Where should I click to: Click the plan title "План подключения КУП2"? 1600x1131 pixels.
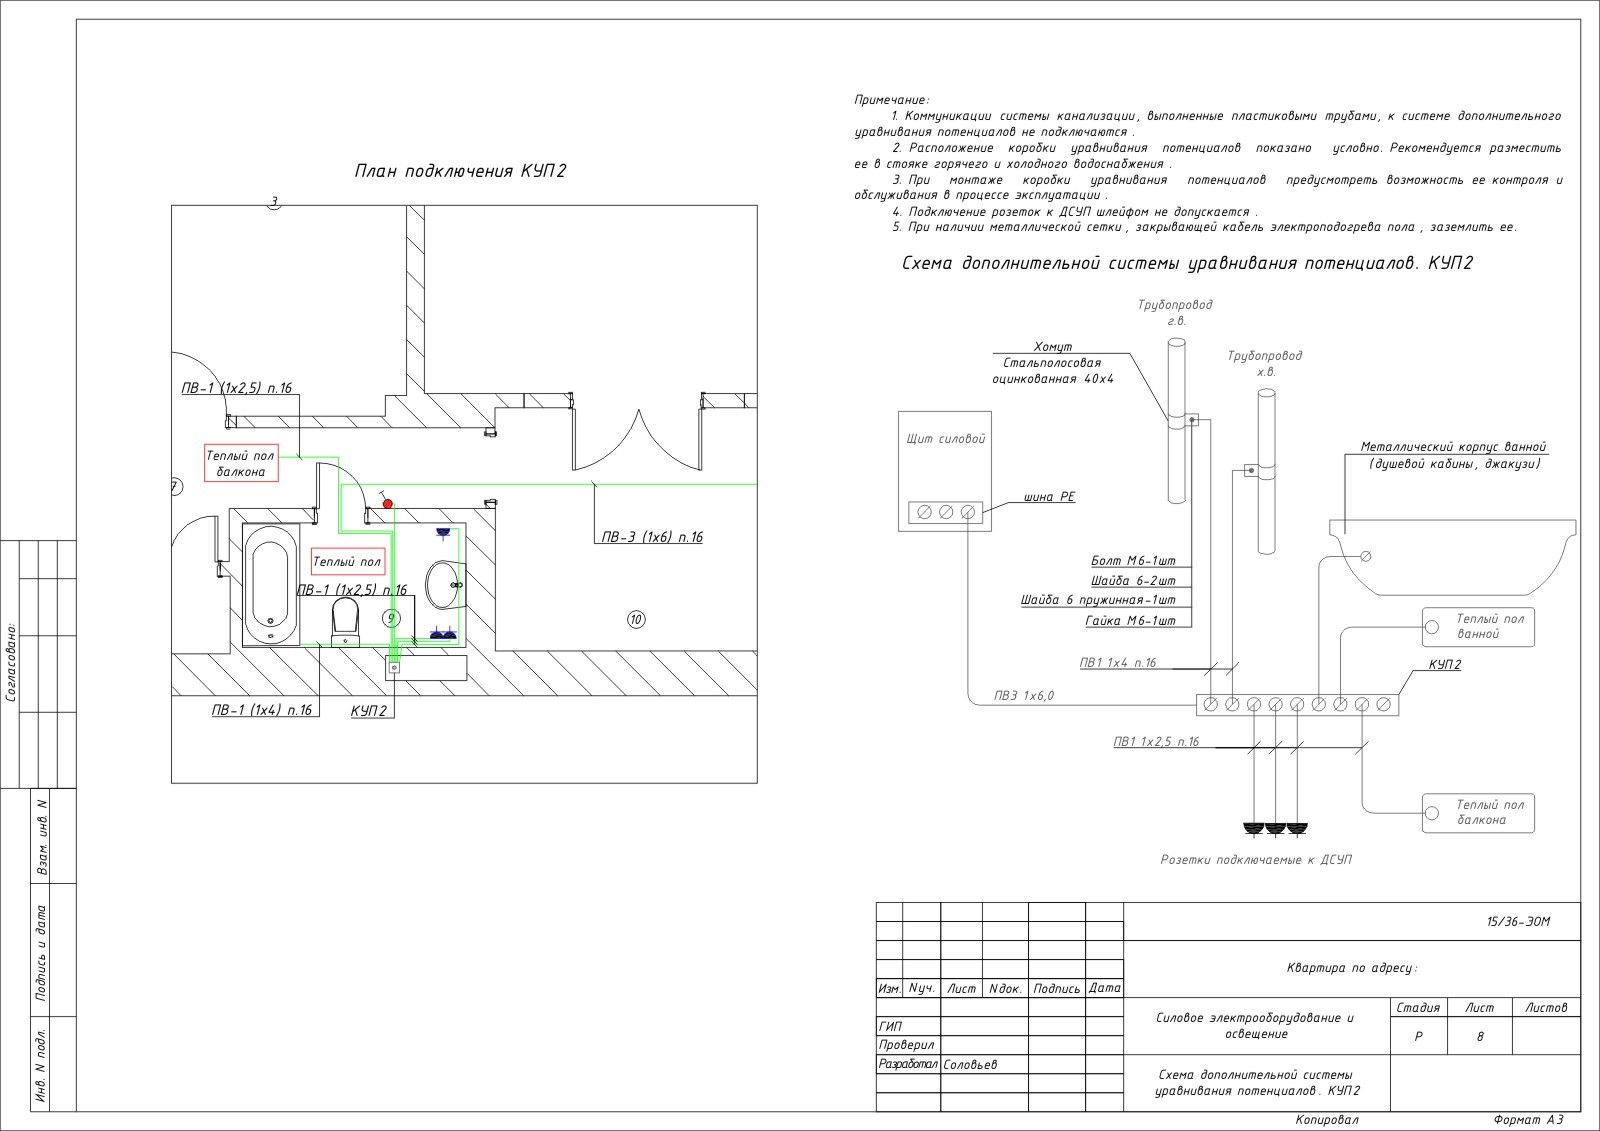[x=461, y=171]
